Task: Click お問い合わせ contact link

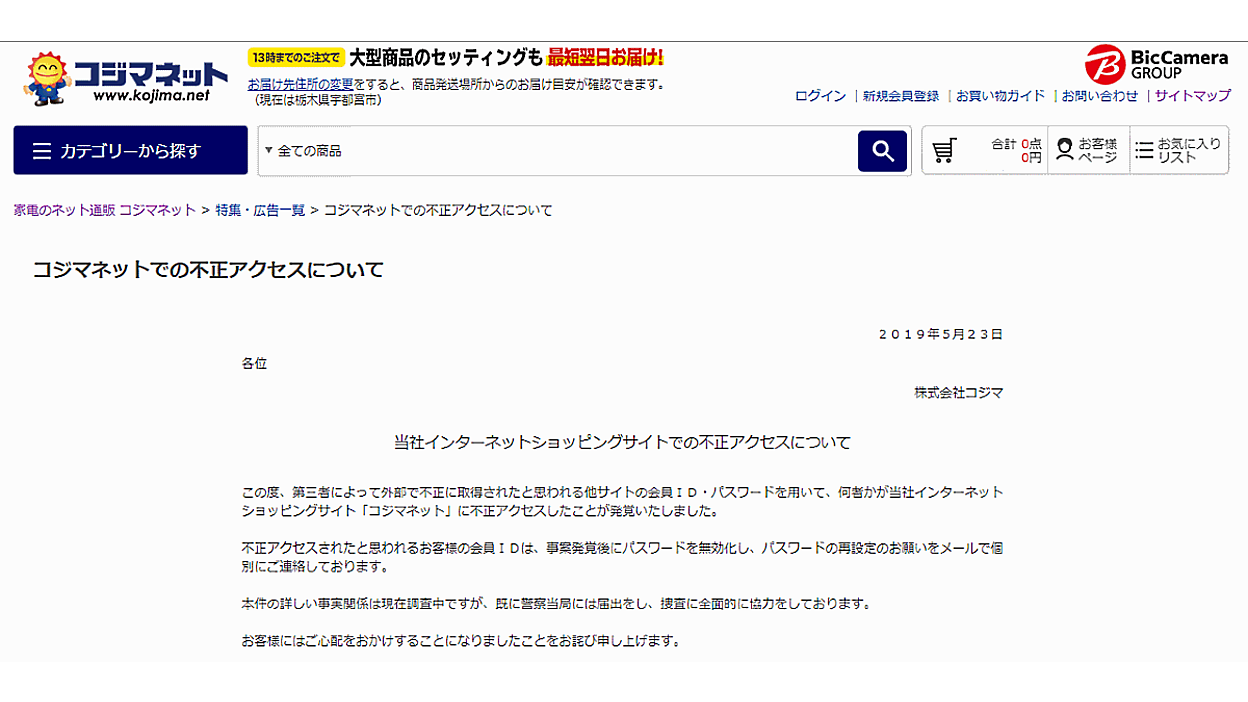Action: tap(1100, 96)
